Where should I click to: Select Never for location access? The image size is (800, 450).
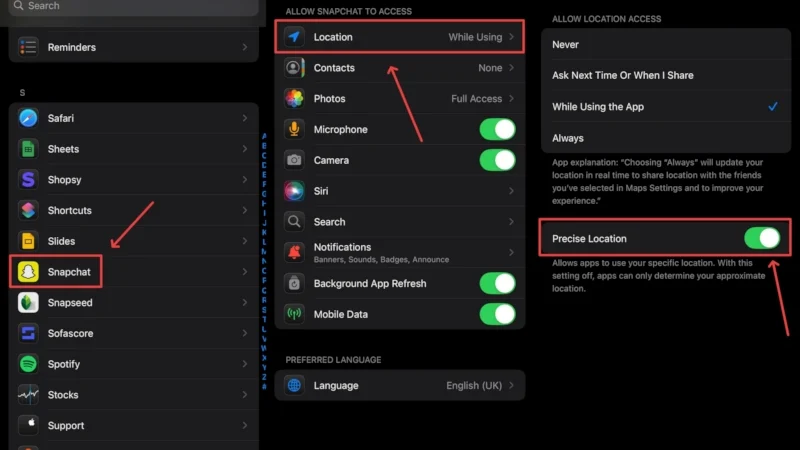(x=666, y=44)
